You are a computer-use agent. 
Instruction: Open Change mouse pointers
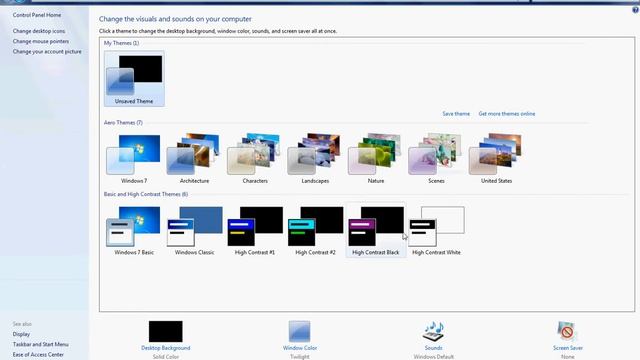click(40, 41)
